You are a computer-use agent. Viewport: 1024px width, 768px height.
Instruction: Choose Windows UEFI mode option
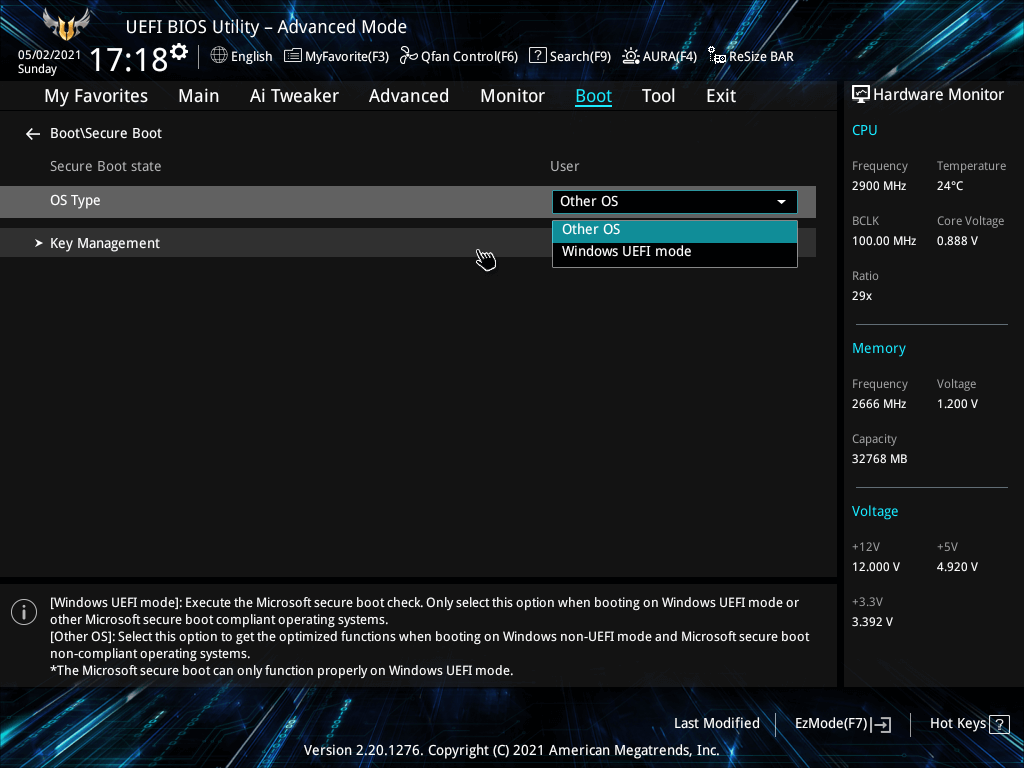coord(675,252)
